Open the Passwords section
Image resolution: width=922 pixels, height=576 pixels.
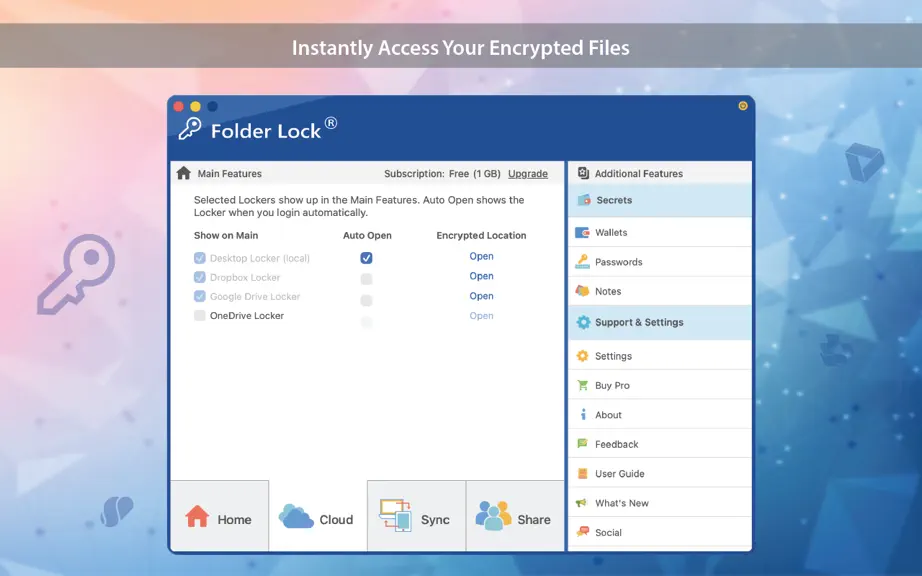tap(660, 262)
